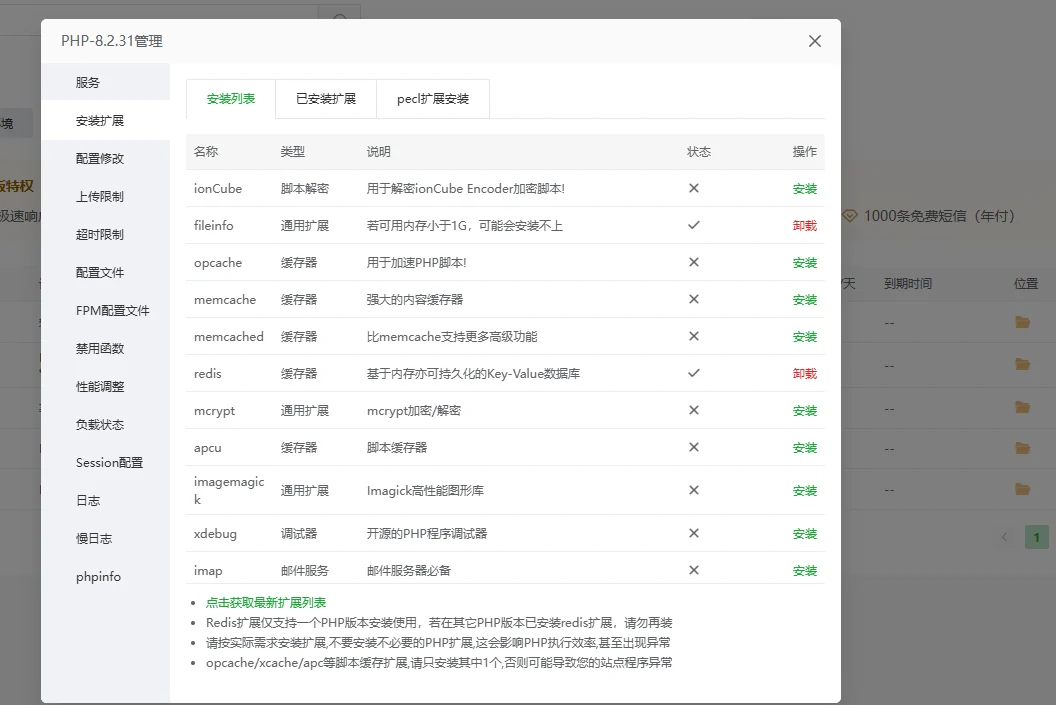
Task: Click description Imagick高性能图形库
Action: coord(425,491)
